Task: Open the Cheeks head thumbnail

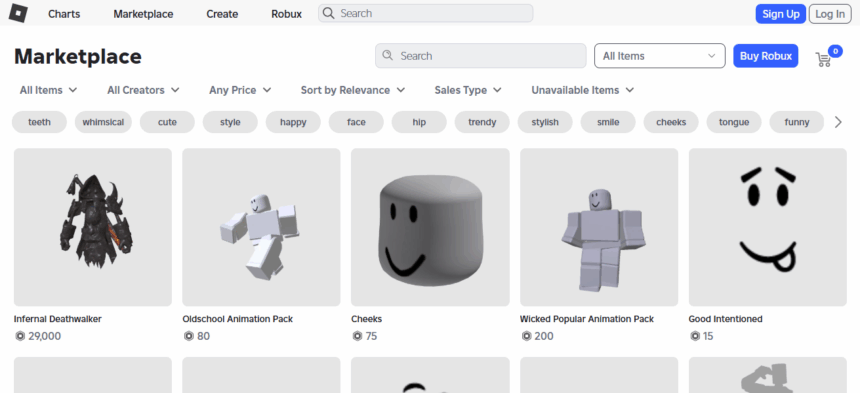Action: 430,227
